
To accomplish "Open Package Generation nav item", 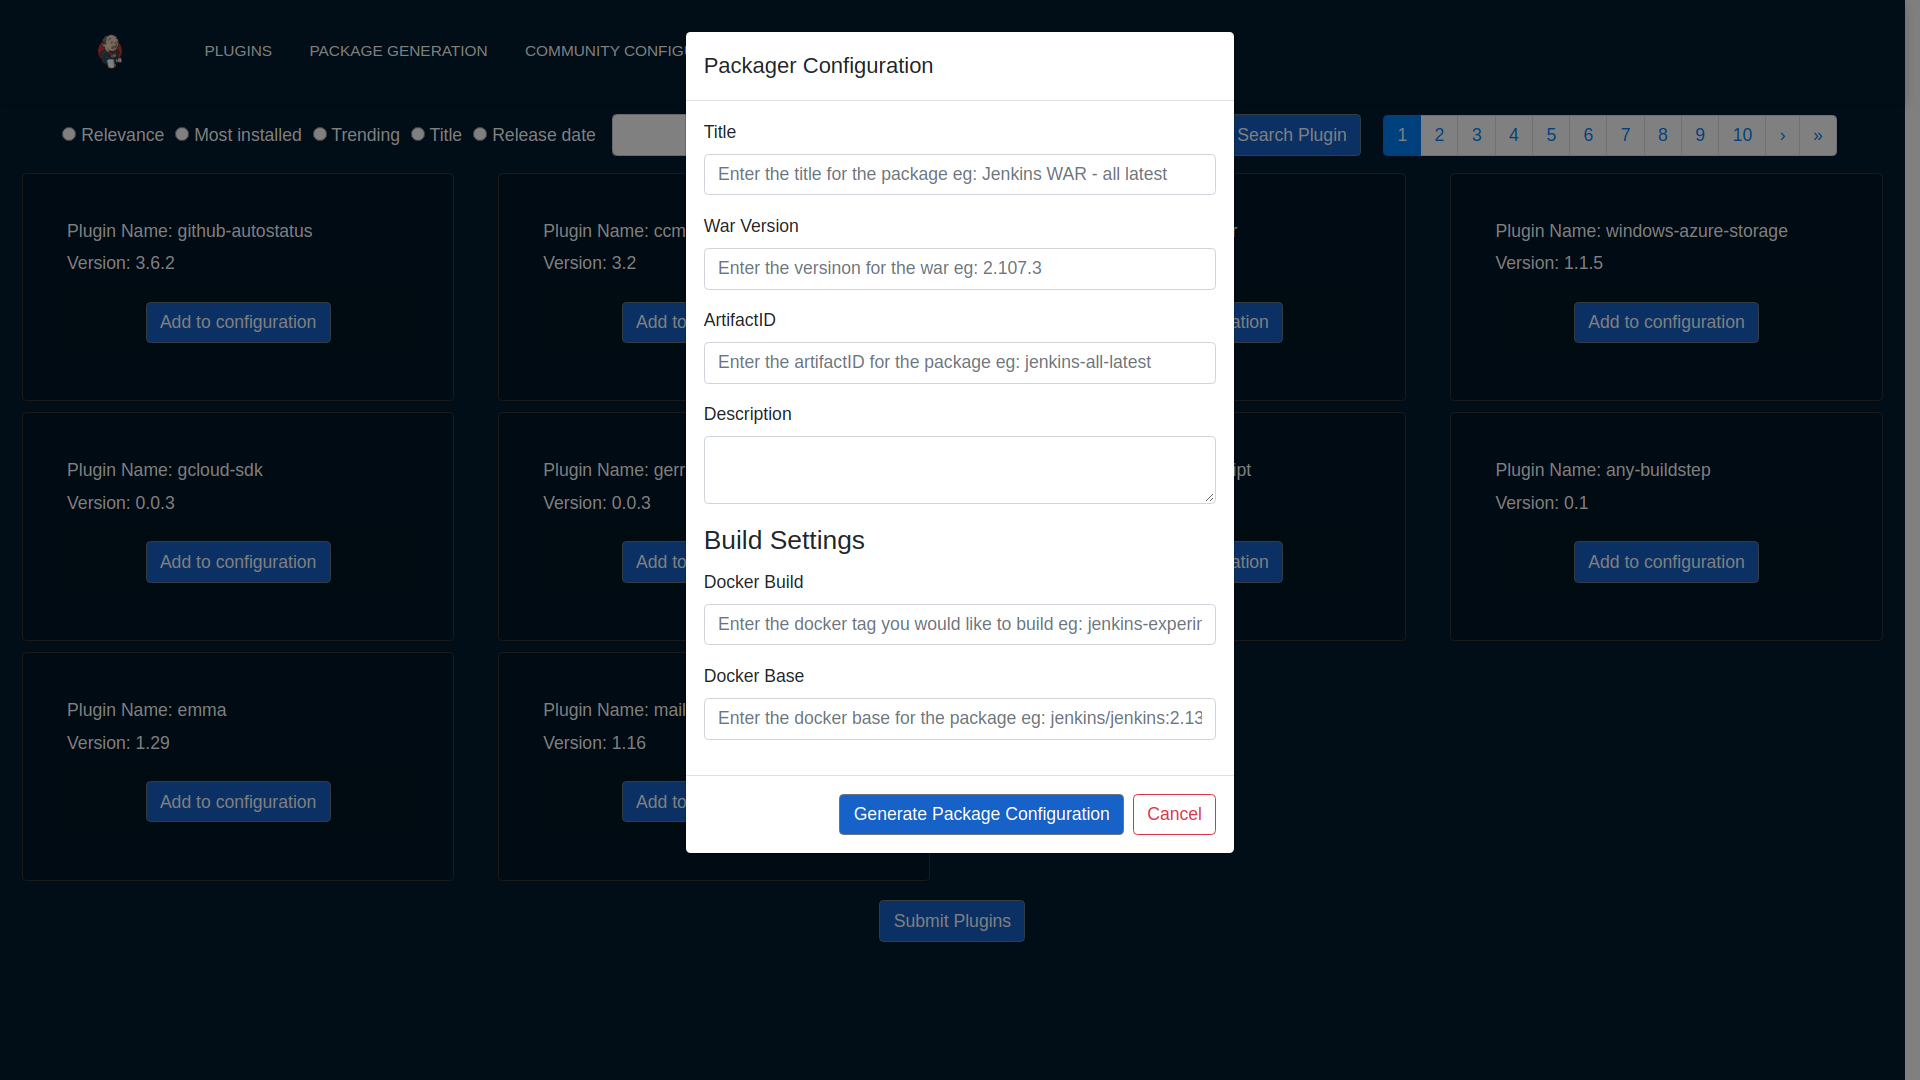I will 398,51.
